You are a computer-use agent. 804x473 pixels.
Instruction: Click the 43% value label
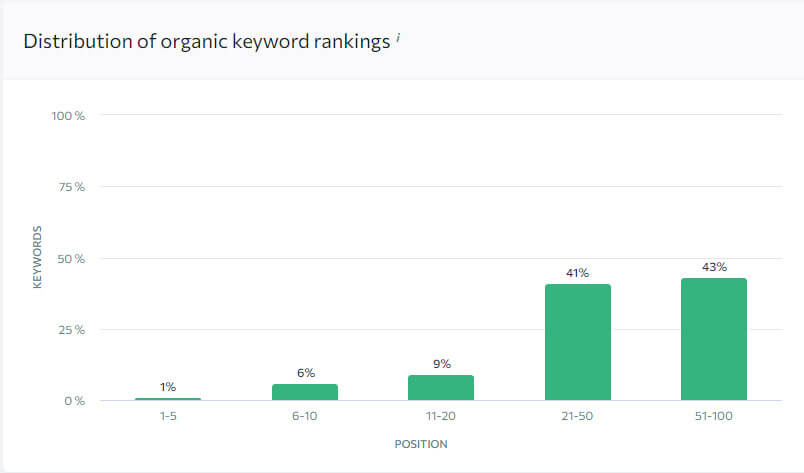pyautogui.click(x=714, y=267)
